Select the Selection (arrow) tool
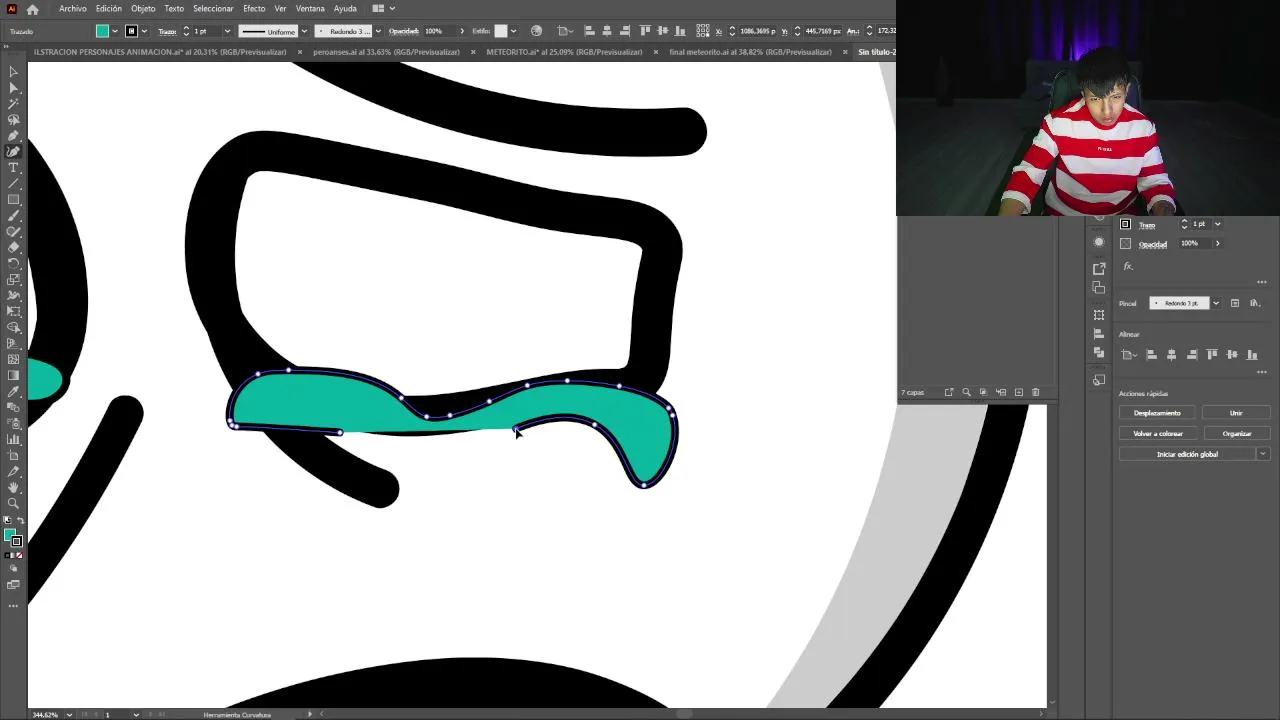The height and width of the screenshot is (720, 1280). (13, 72)
